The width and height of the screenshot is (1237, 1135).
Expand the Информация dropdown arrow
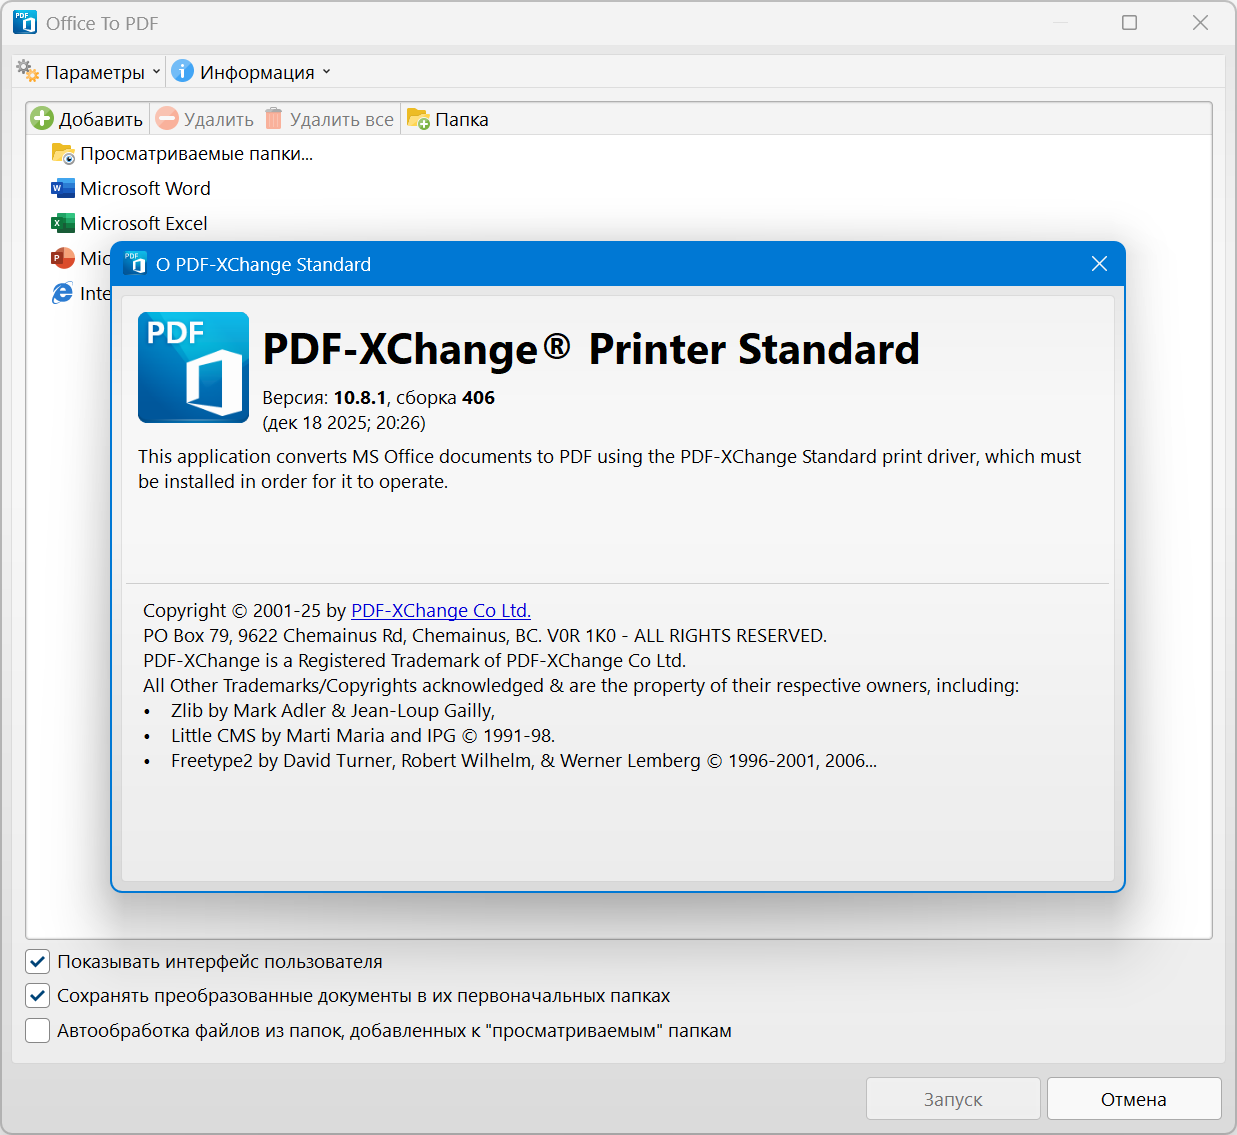tap(326, 72)
